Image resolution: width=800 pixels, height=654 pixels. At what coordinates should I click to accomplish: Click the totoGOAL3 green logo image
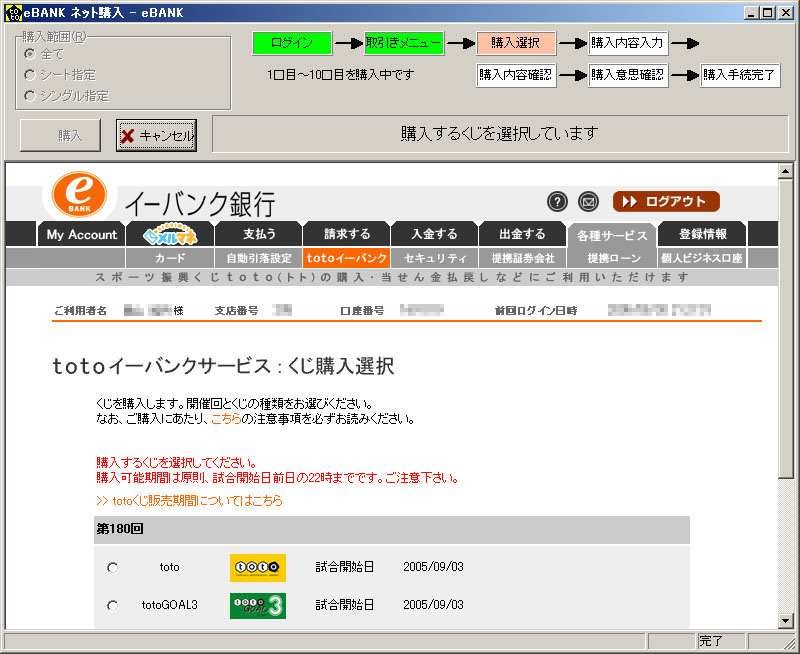tap(257, 605)
